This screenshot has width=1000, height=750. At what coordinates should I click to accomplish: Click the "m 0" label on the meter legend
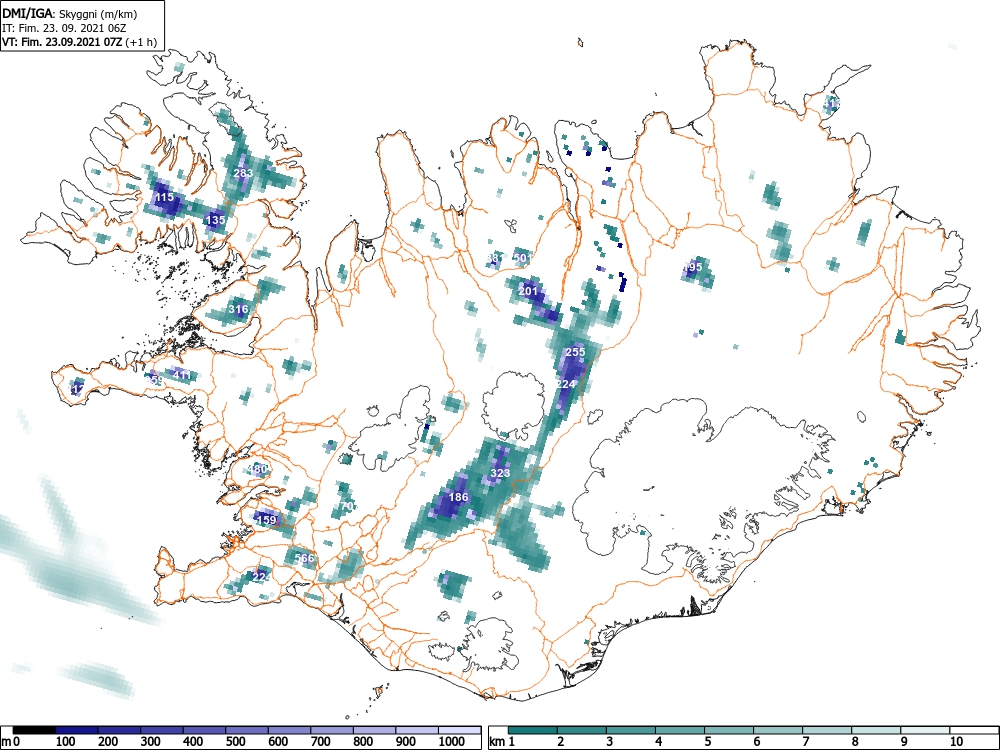11,742
